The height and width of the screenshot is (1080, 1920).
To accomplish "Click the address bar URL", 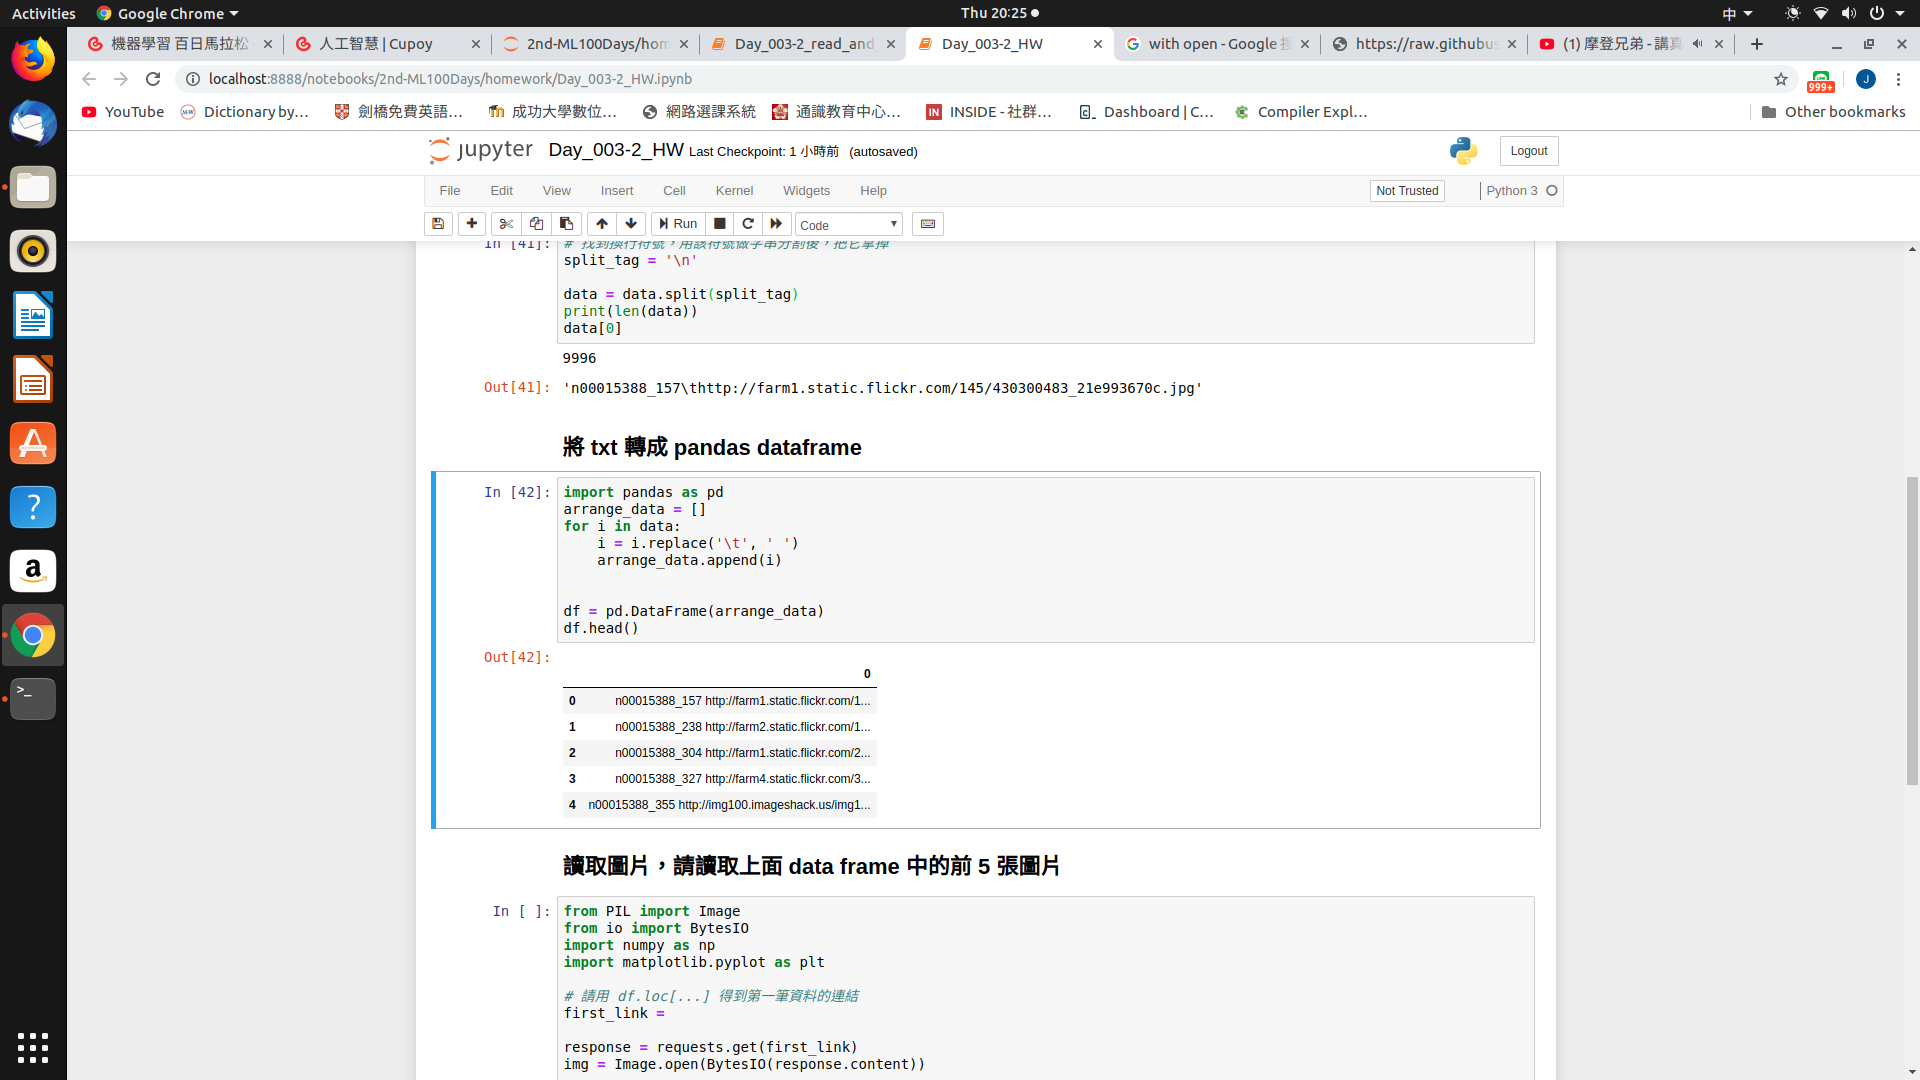I will (x=450, y=79).
